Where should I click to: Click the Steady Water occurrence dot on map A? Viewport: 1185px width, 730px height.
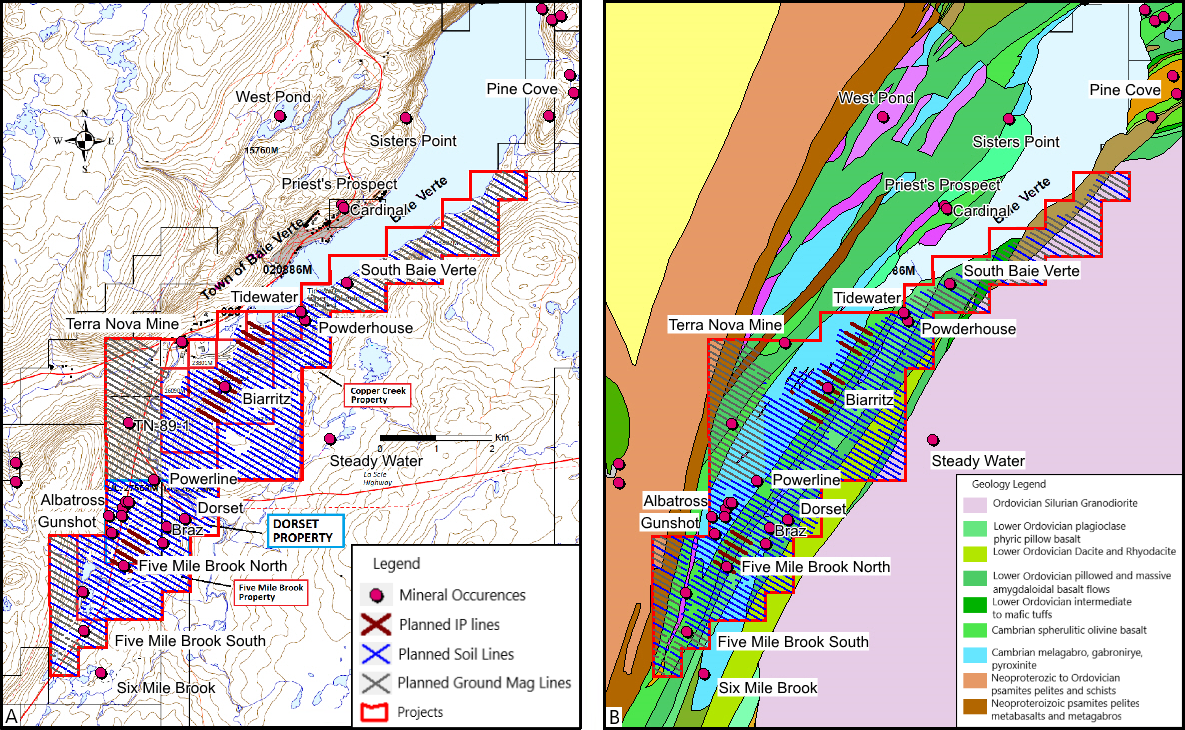[330, 438]
